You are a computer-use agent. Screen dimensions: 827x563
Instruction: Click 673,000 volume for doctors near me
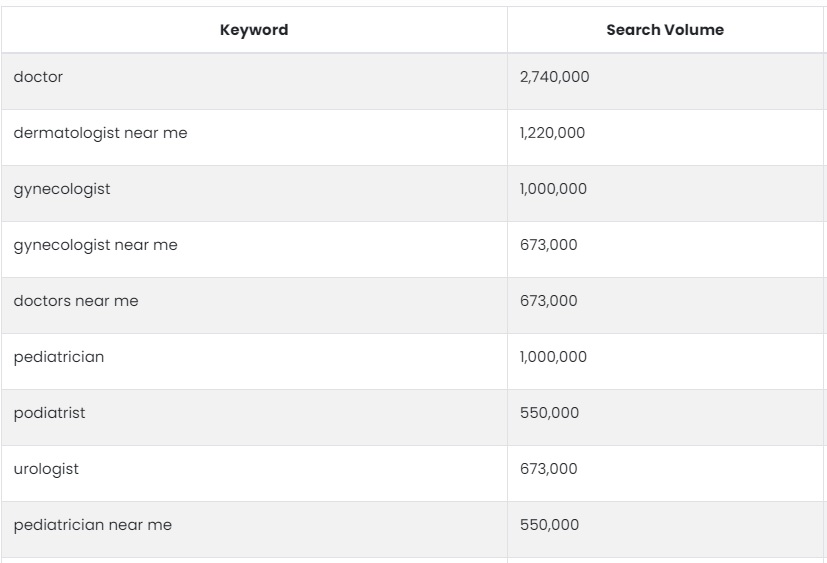(x=549, y=301)
